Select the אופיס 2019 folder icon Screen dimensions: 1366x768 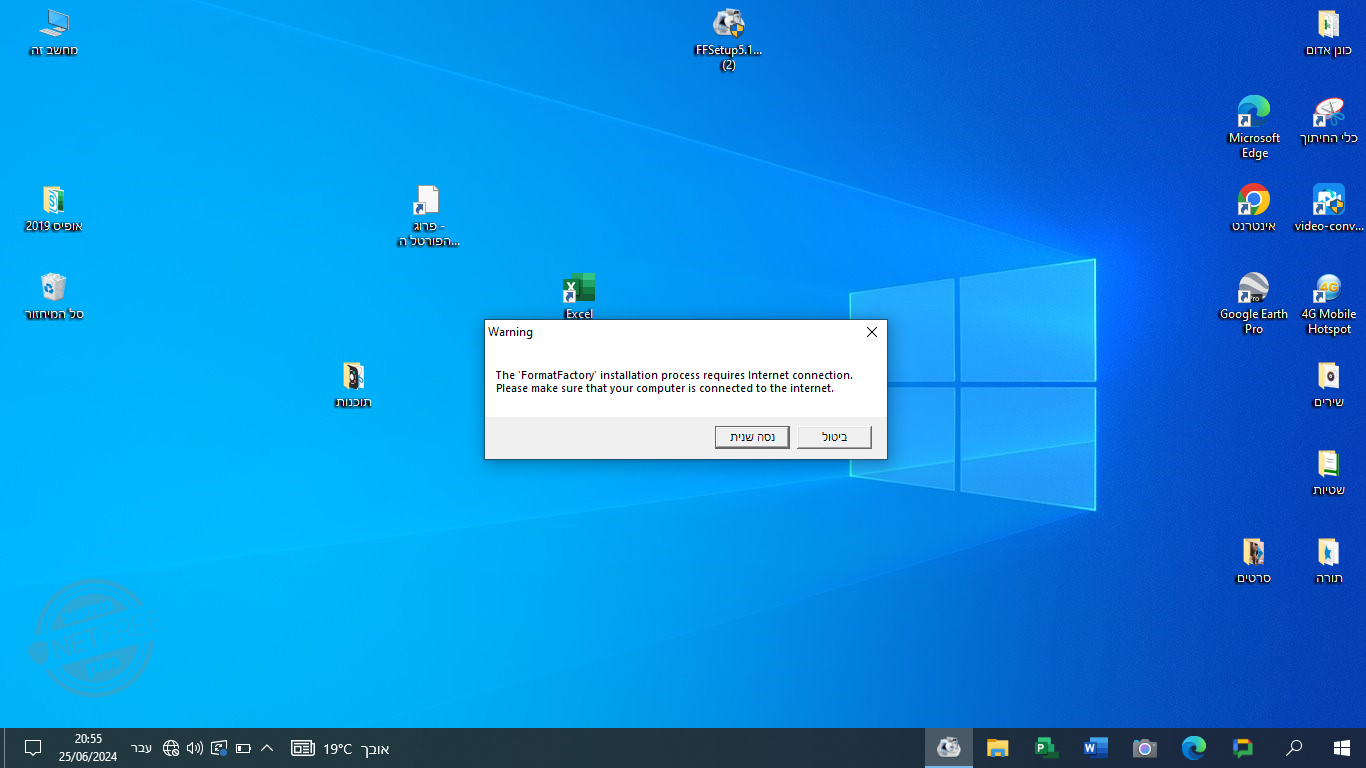click(x=54, y=209)
